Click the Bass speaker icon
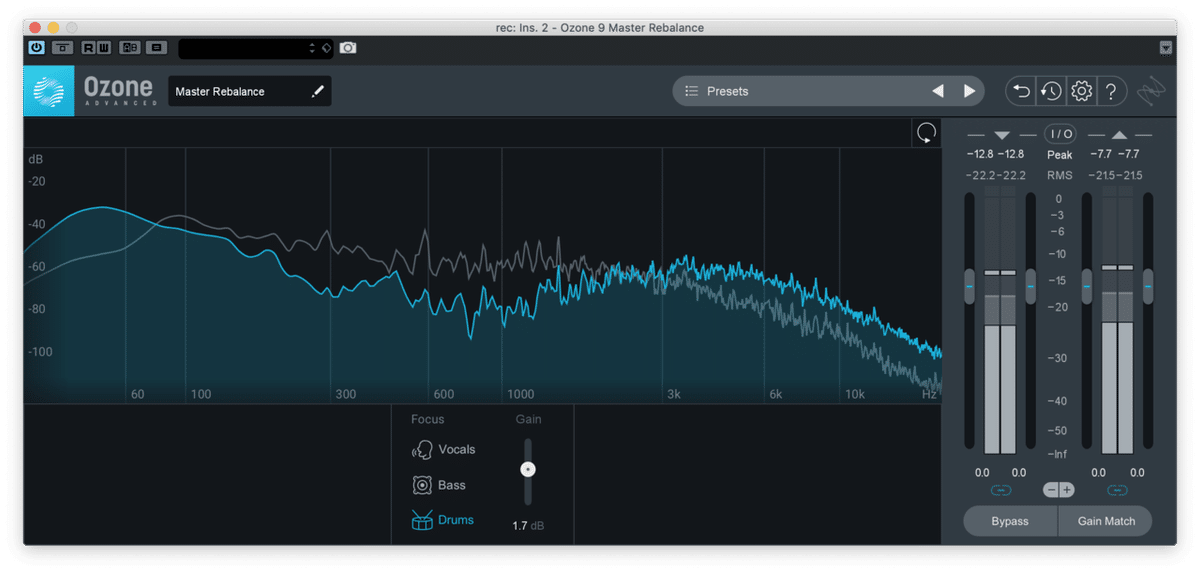This screenshot has width=1200, height=573. pyautogui.click(x=422, y=485)
